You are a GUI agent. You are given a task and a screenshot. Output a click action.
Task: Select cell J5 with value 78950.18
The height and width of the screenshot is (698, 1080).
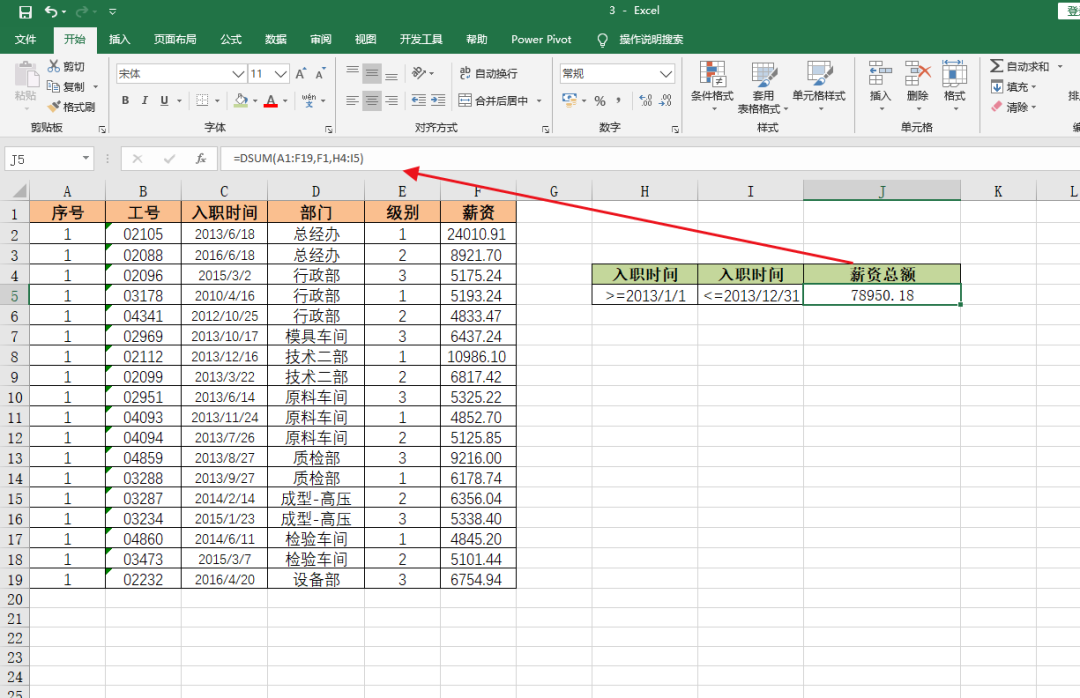coord(882,296)
